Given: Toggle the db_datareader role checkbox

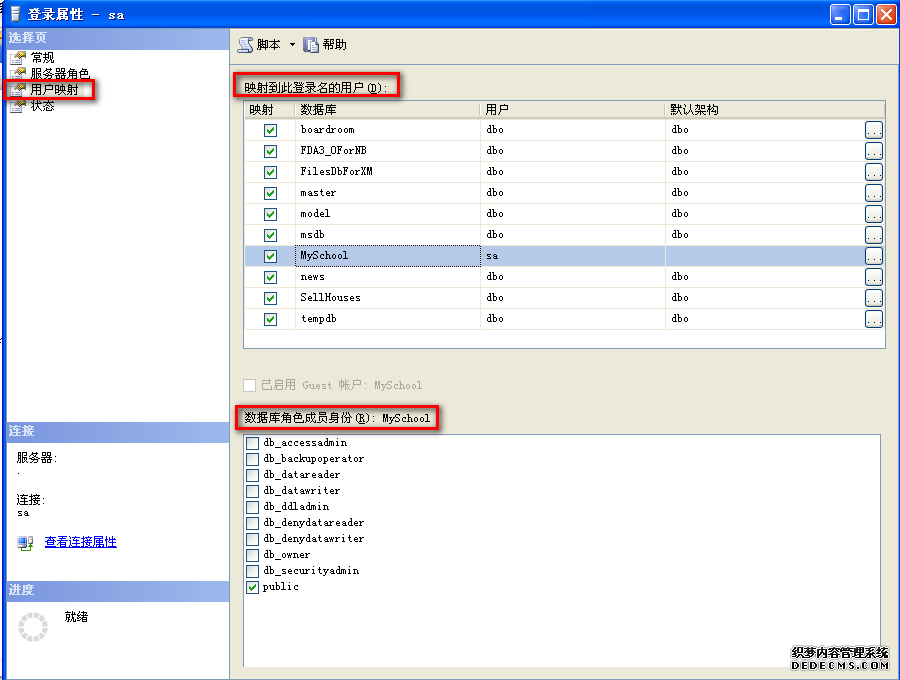Looking at the screenshot, I should point(253,475).
